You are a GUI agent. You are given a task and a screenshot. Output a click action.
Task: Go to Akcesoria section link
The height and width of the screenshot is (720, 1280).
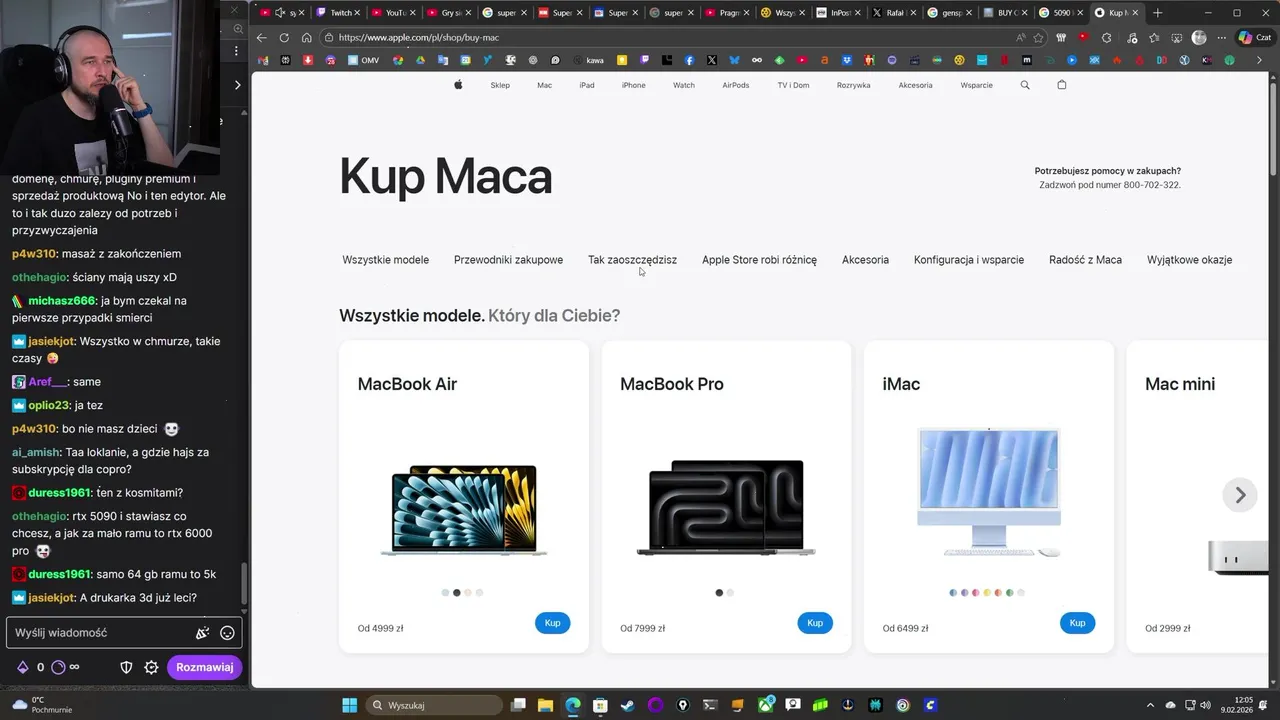pyautogui.click(x=865, y=260)
